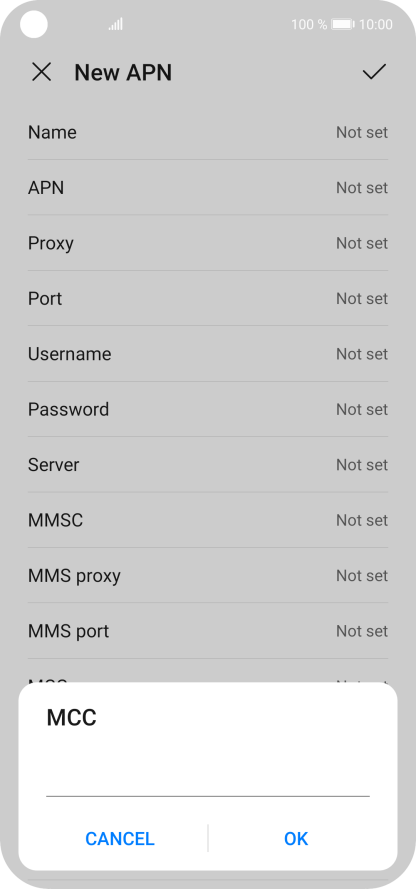Select the Proxy setting row
416x889 pixels.
pyautogui.click(x=208, y=243)
